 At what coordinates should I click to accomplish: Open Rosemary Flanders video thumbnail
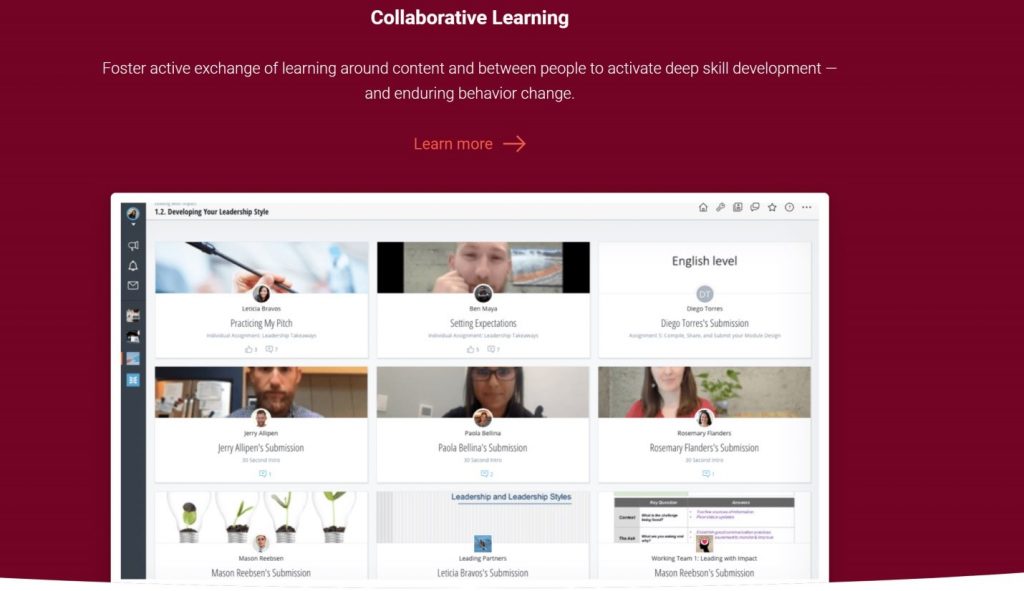point(705,392)
